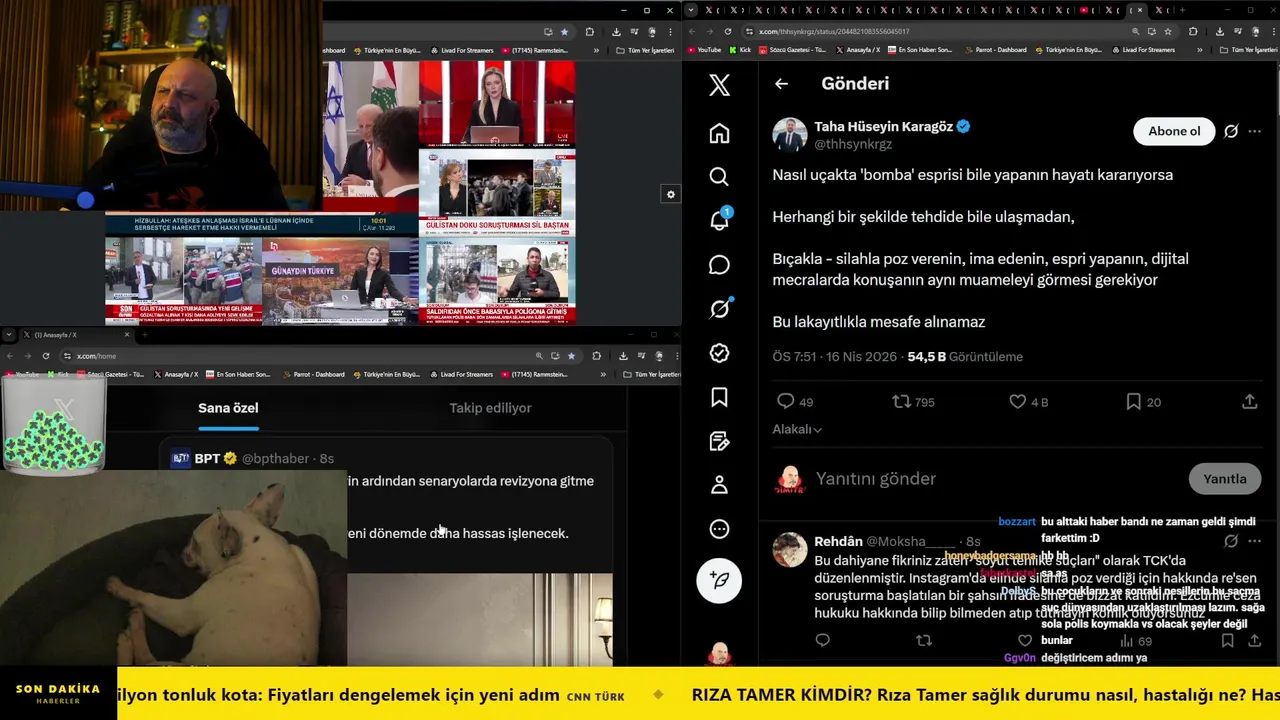Click reply icon under Rehdân's reply
Image resolution: width=1280 pixels, height=720 pixels.
823,640
